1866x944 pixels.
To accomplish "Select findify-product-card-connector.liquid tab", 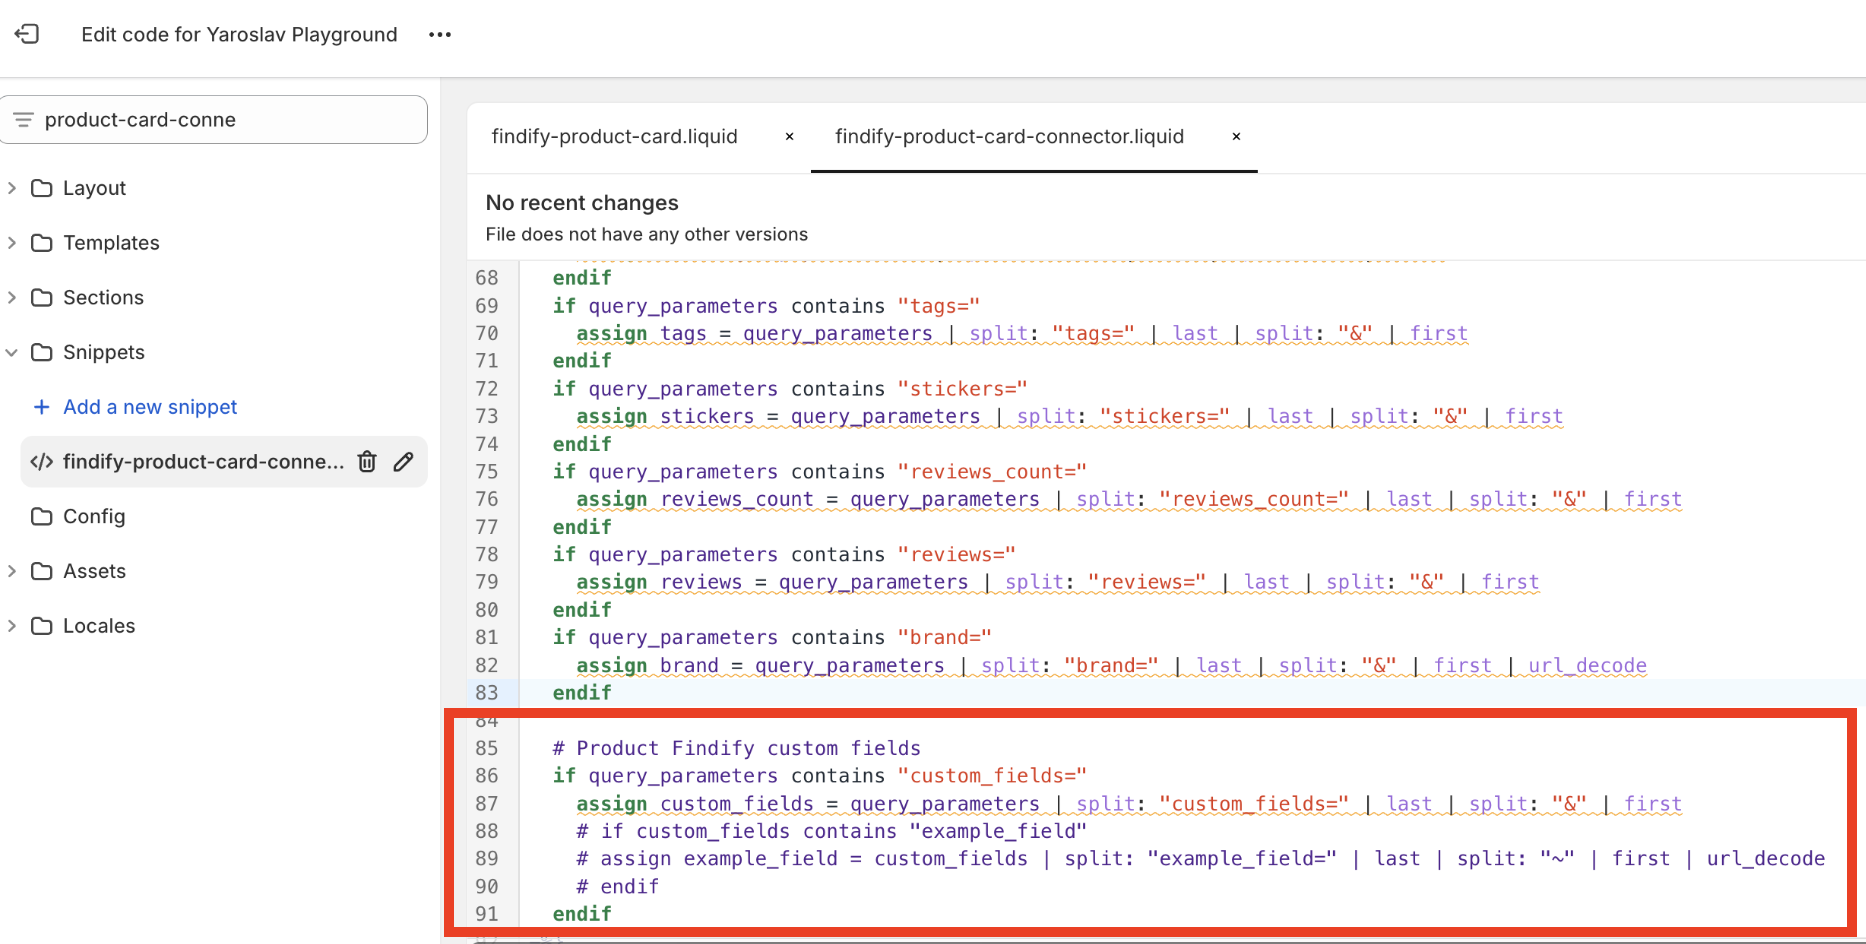I will pos(1009,136).
